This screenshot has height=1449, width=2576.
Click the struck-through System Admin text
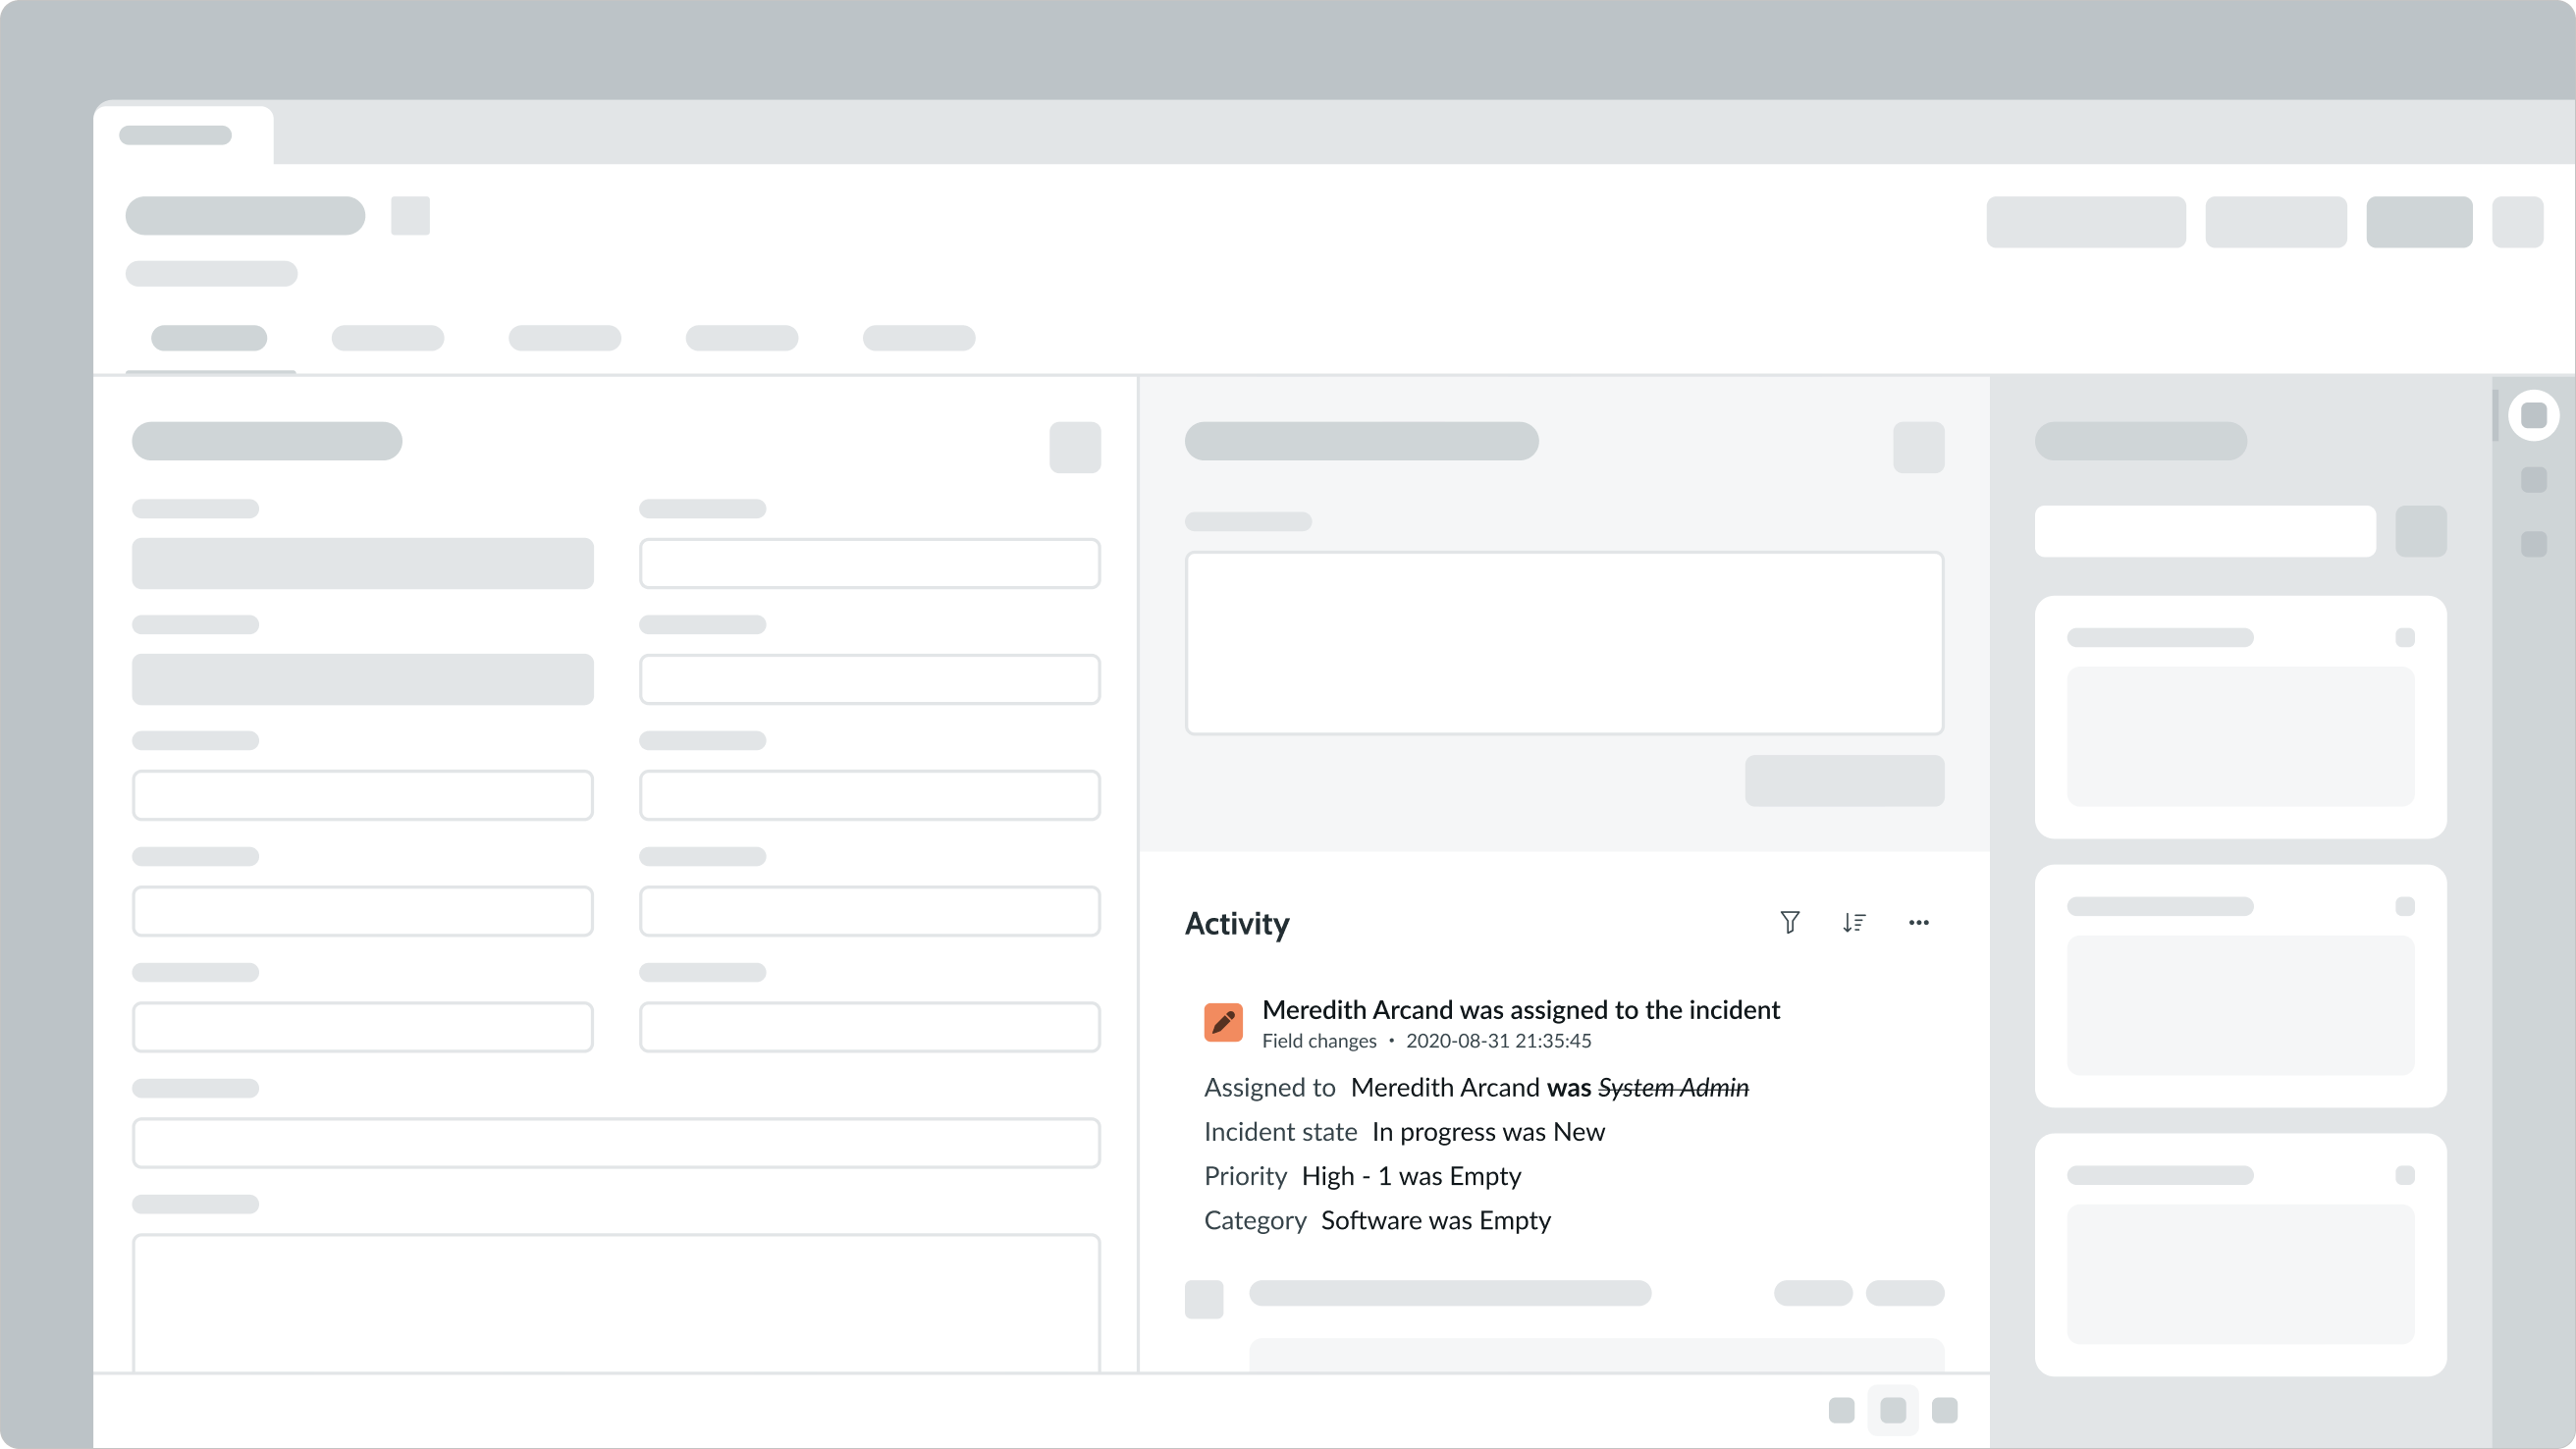coord(1673,1088)
